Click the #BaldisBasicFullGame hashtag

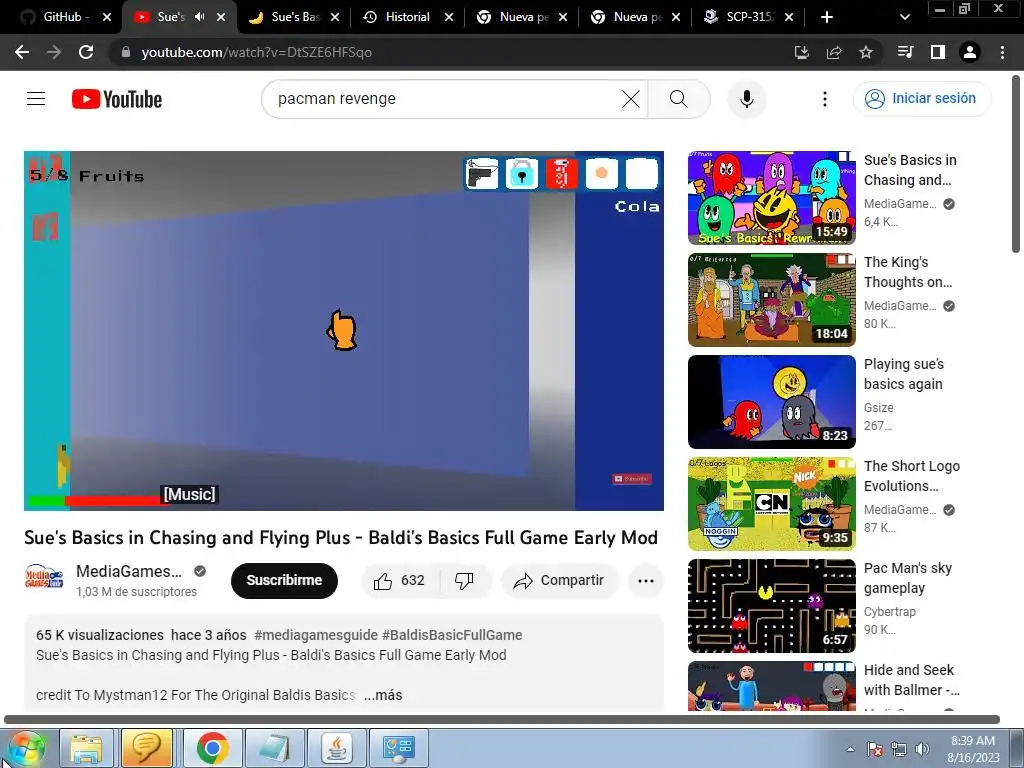click(x=452, y=635)
